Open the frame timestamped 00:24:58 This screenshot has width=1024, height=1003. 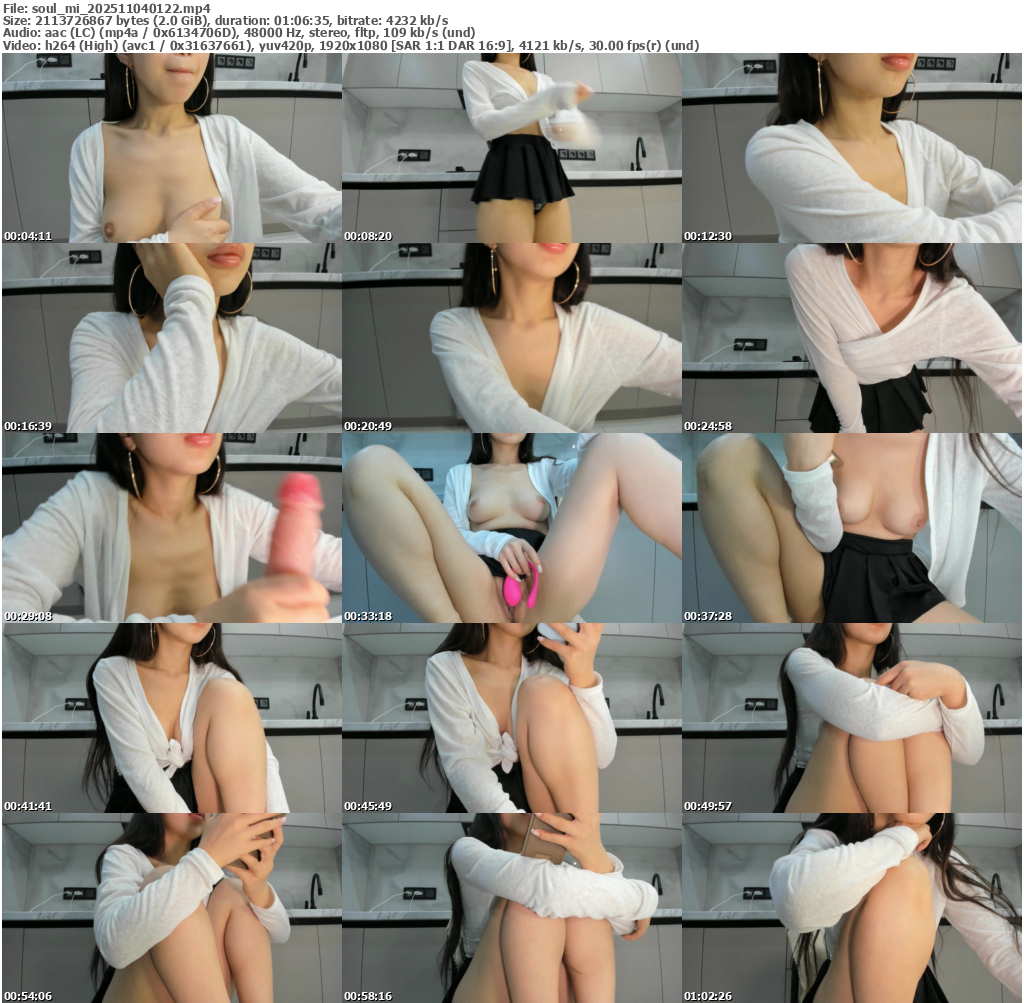(x=852, y=338)
